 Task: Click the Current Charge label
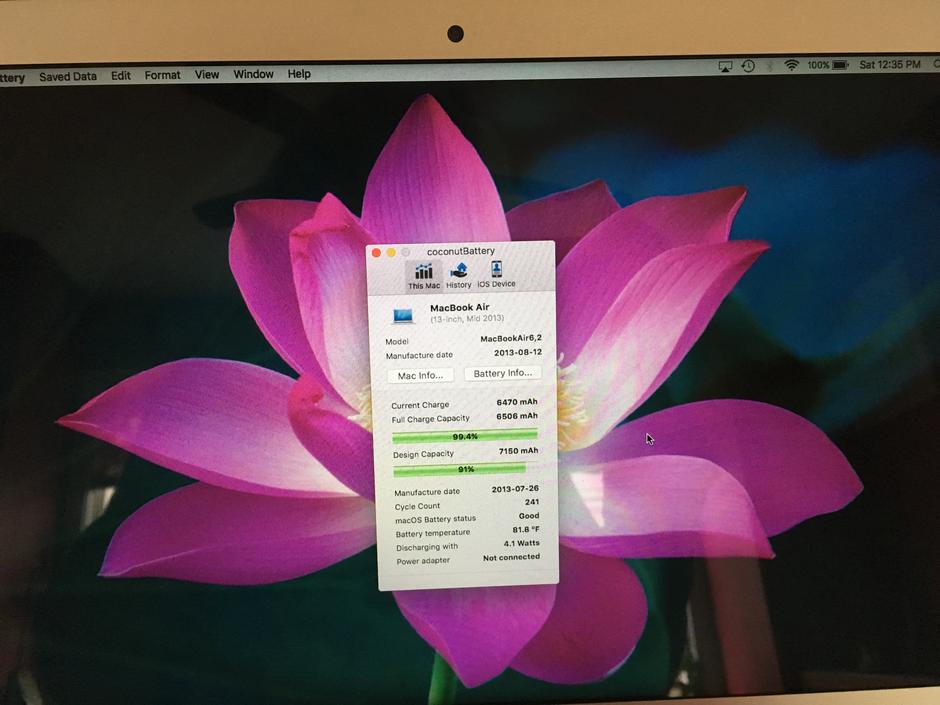(x=420, y=405)
